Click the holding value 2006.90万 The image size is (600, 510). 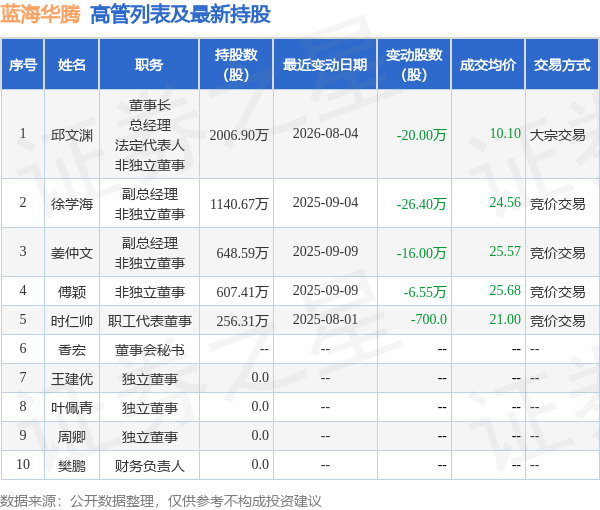[239, 135]
